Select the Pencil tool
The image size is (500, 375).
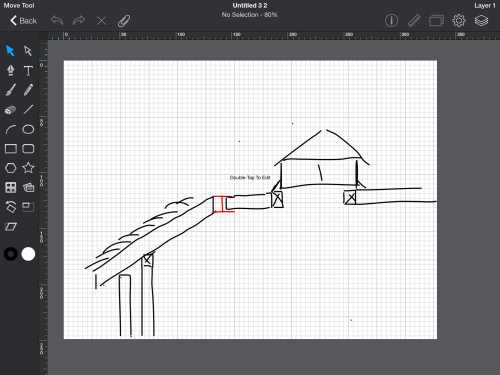tap(28, 90)
